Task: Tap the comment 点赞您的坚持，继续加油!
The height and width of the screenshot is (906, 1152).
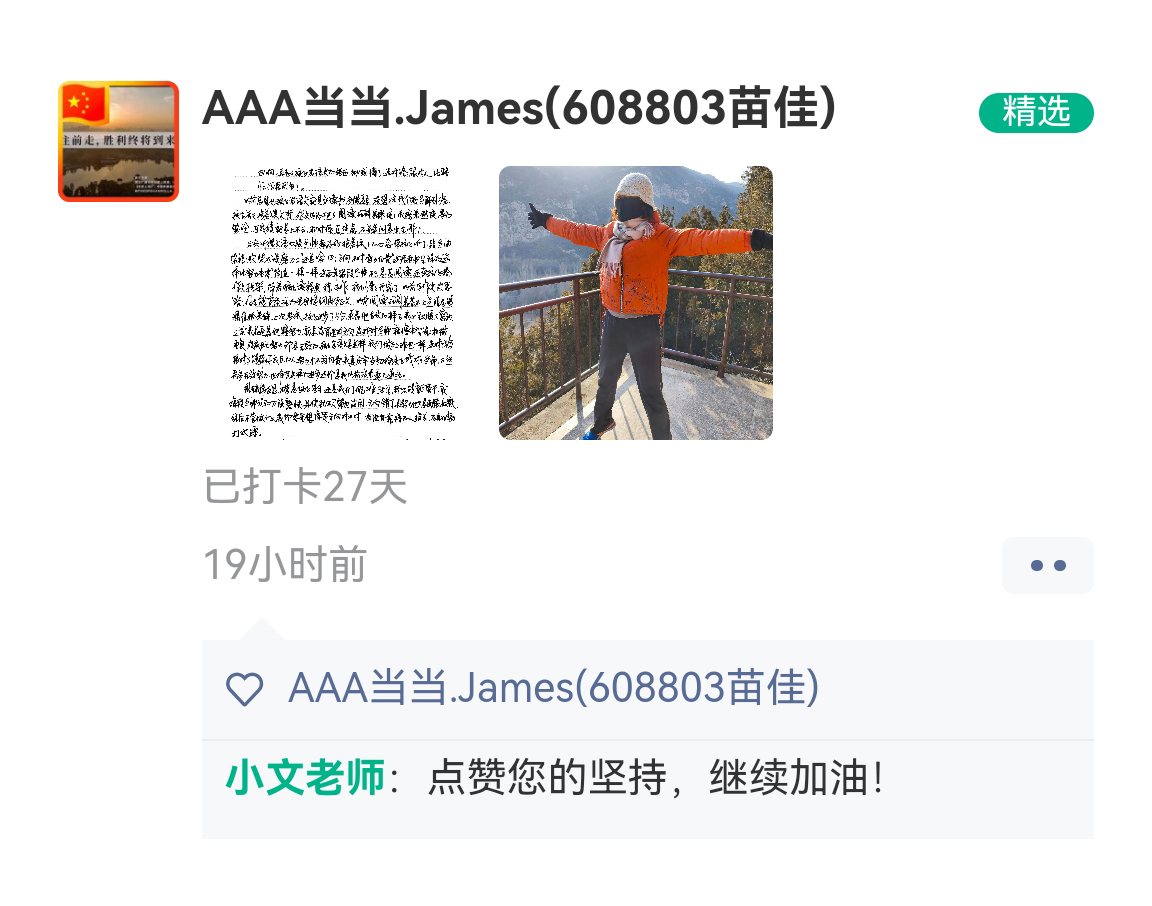Action: click(655, 777)
